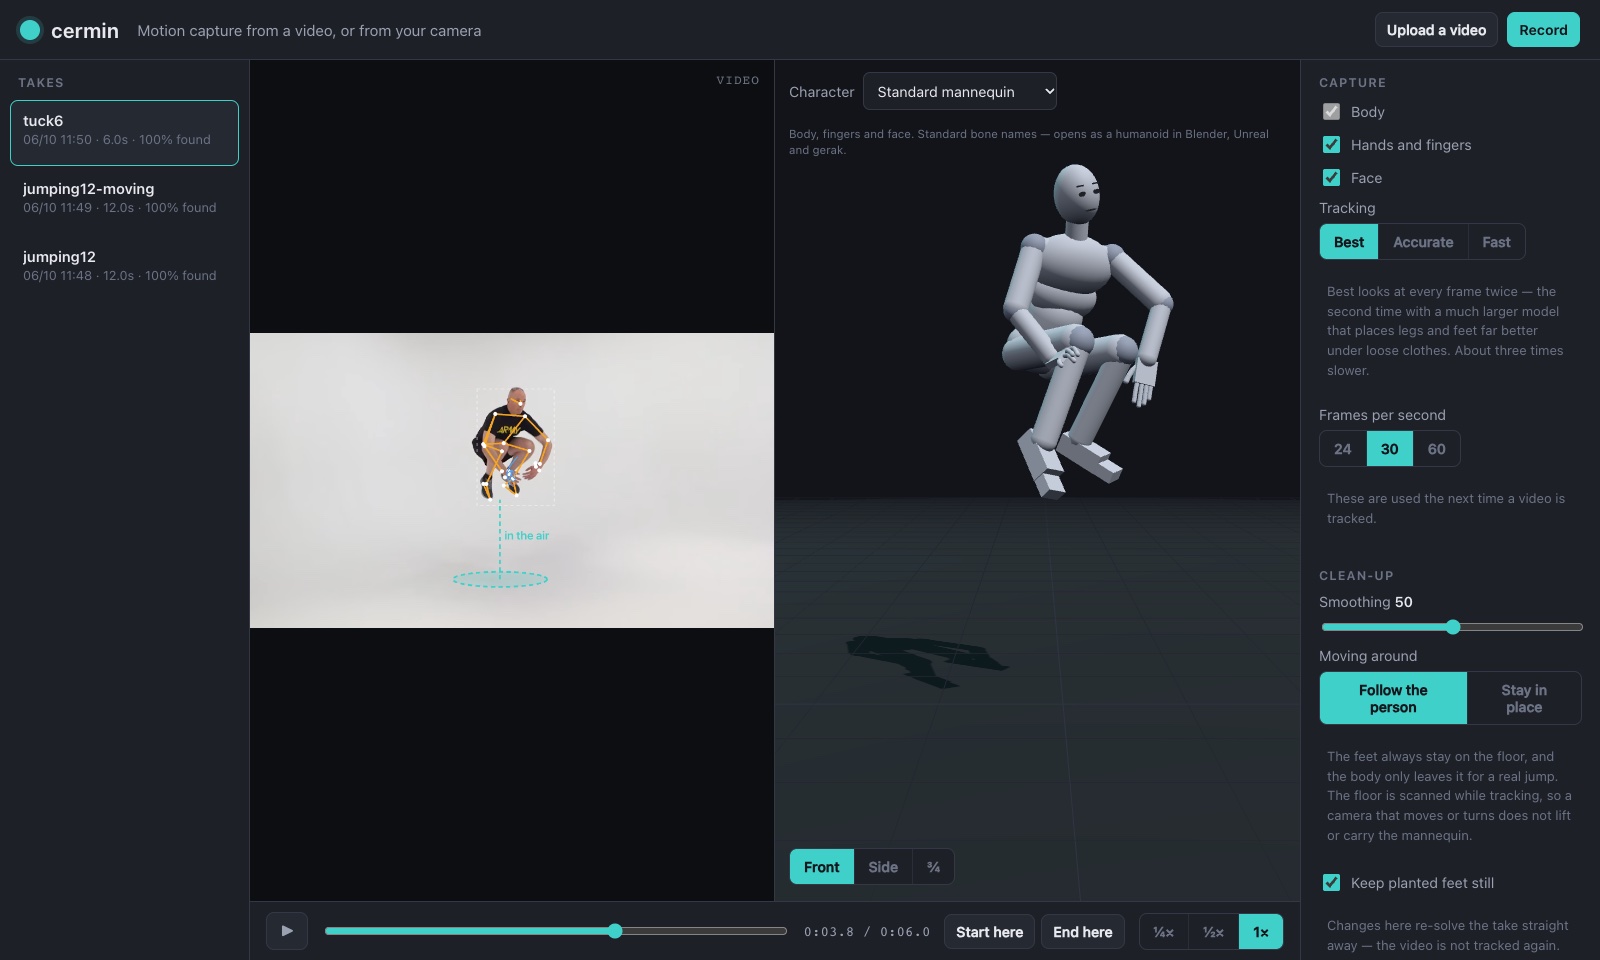
Task: Play the video with the play button
Action: 287,931
